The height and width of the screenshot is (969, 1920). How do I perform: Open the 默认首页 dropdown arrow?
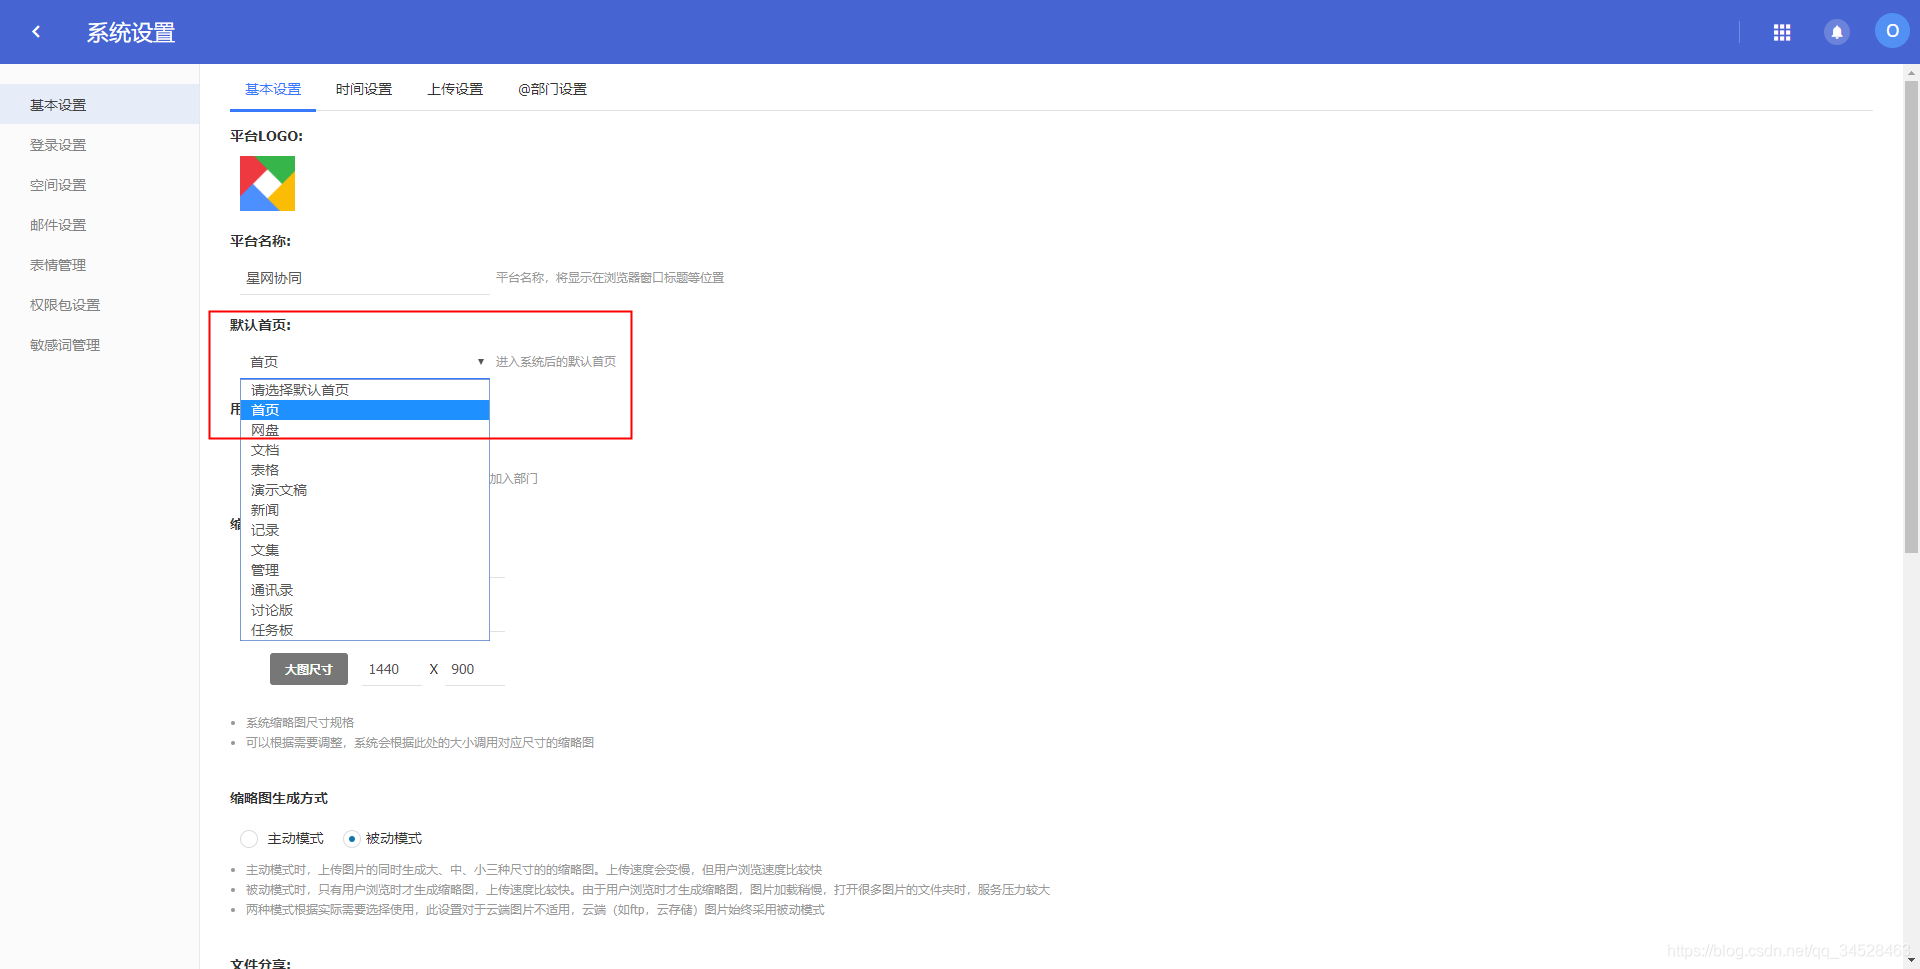pyautogui.click(x=478, y=361)
